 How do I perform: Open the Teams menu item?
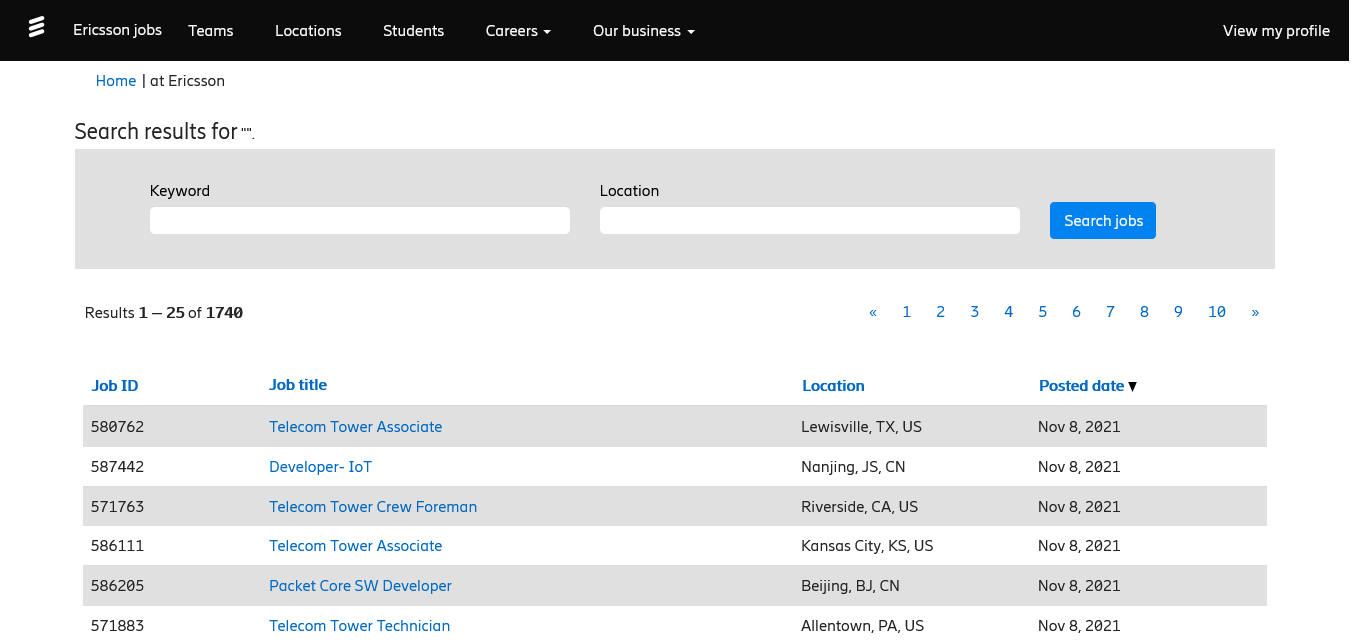click(x=211, y=31)
